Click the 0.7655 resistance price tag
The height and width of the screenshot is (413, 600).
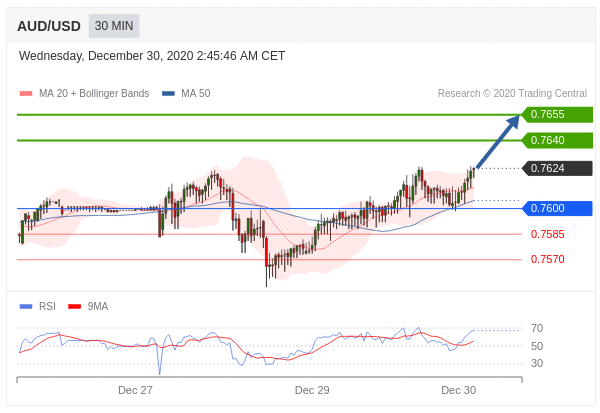[x=558, y=114]
